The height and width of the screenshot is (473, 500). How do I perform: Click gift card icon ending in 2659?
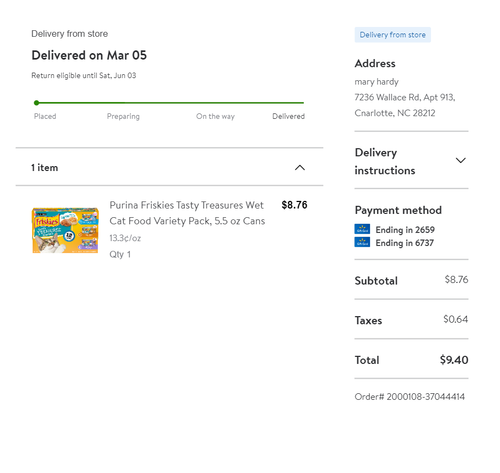[x=362, y=229]
